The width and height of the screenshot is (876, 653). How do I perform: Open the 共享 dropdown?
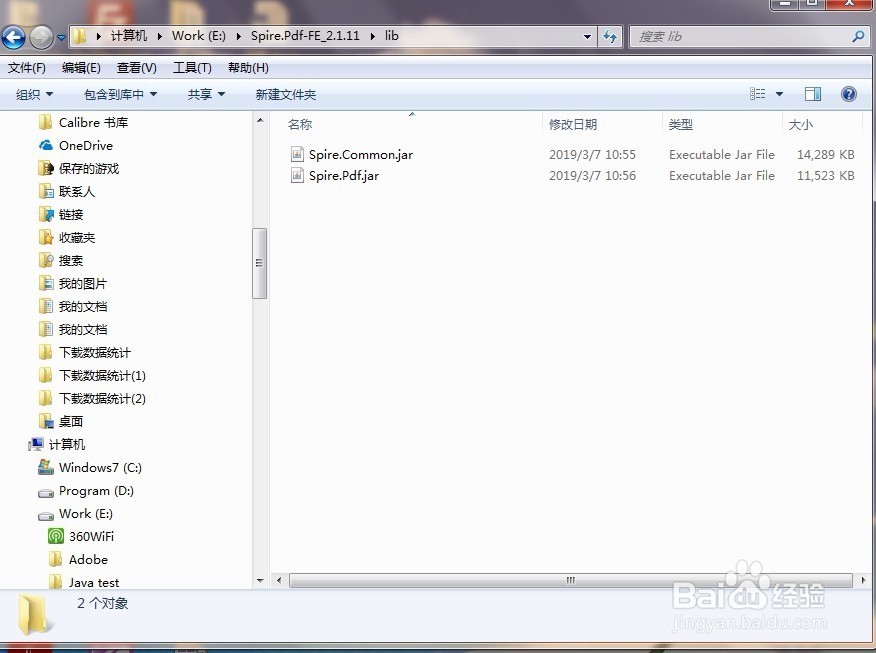tap(206, 94)
